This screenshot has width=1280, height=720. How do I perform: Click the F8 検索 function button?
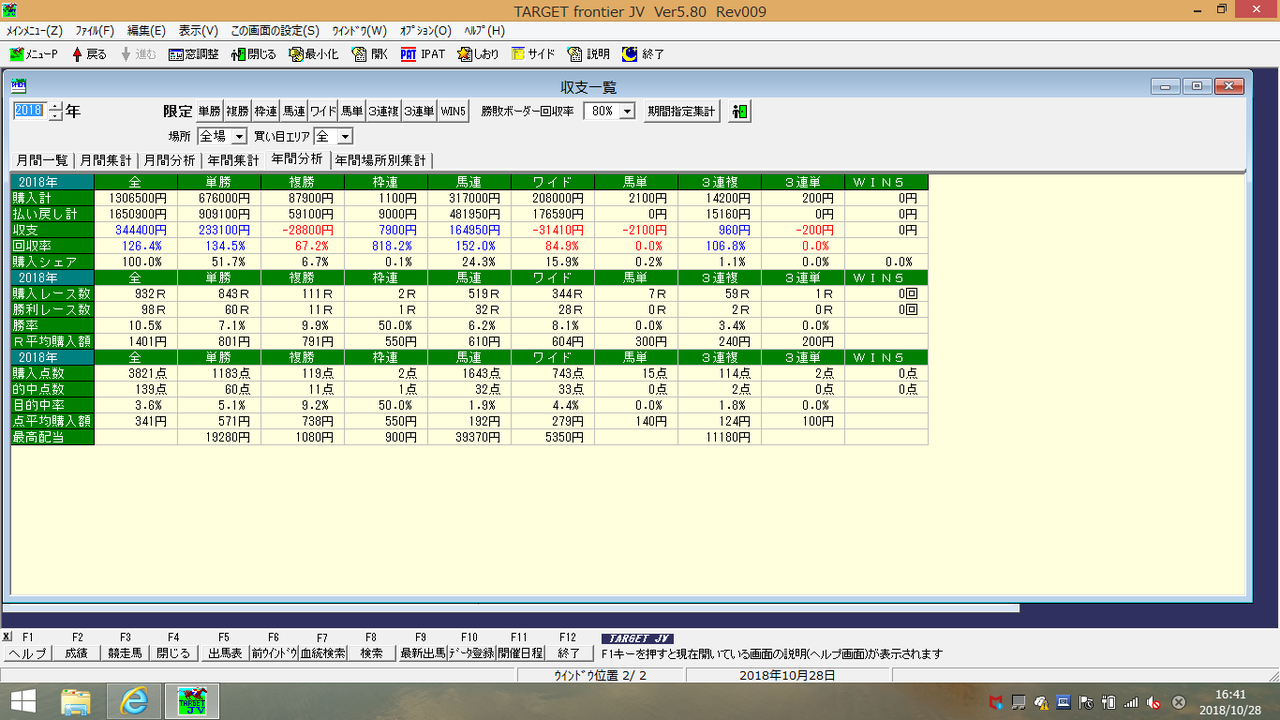coord(371,653)
